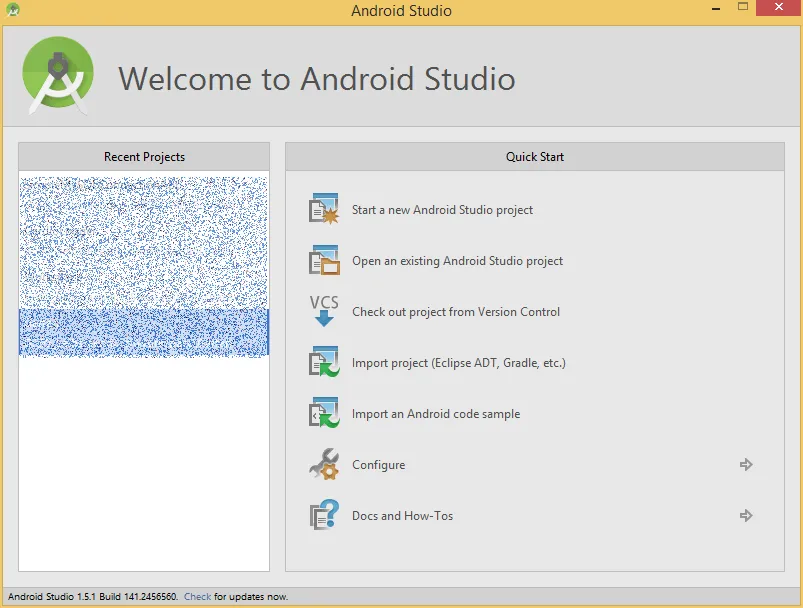Click the VCS checkout arrow icon
This screenshot has width=803, height=608.
pyautogui.click(x=324, y=311)
